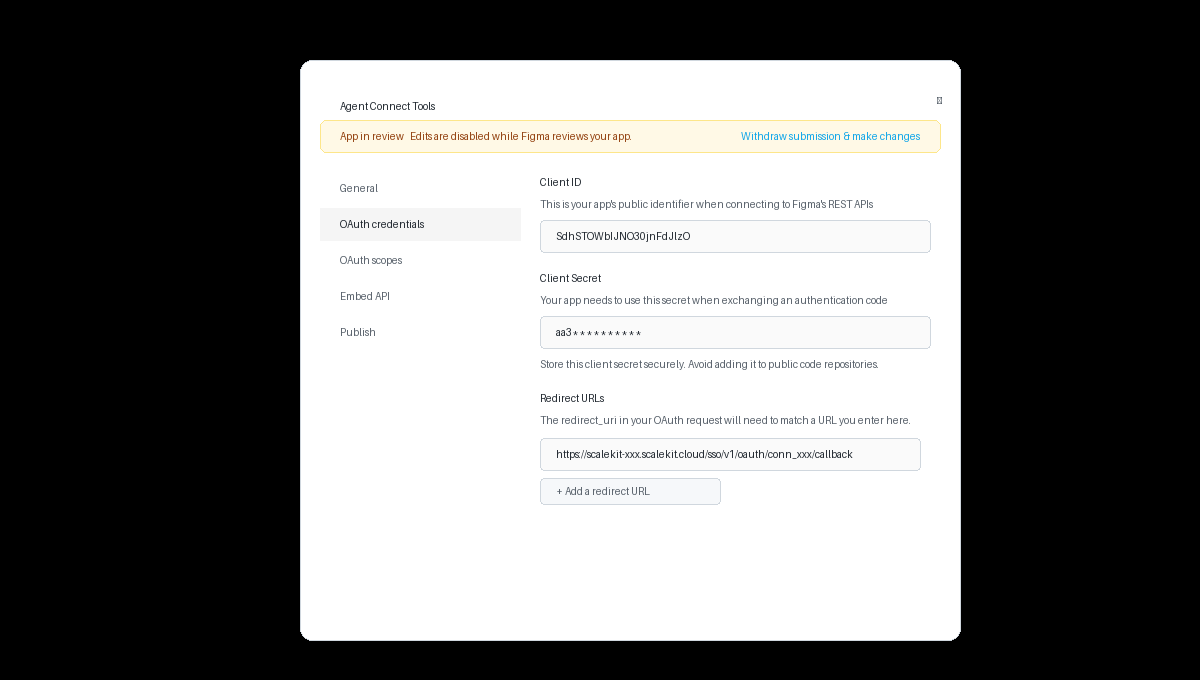Click the "Store this client secret securely" note
The width and height of the screenshot is (1200, 680).
709,364
